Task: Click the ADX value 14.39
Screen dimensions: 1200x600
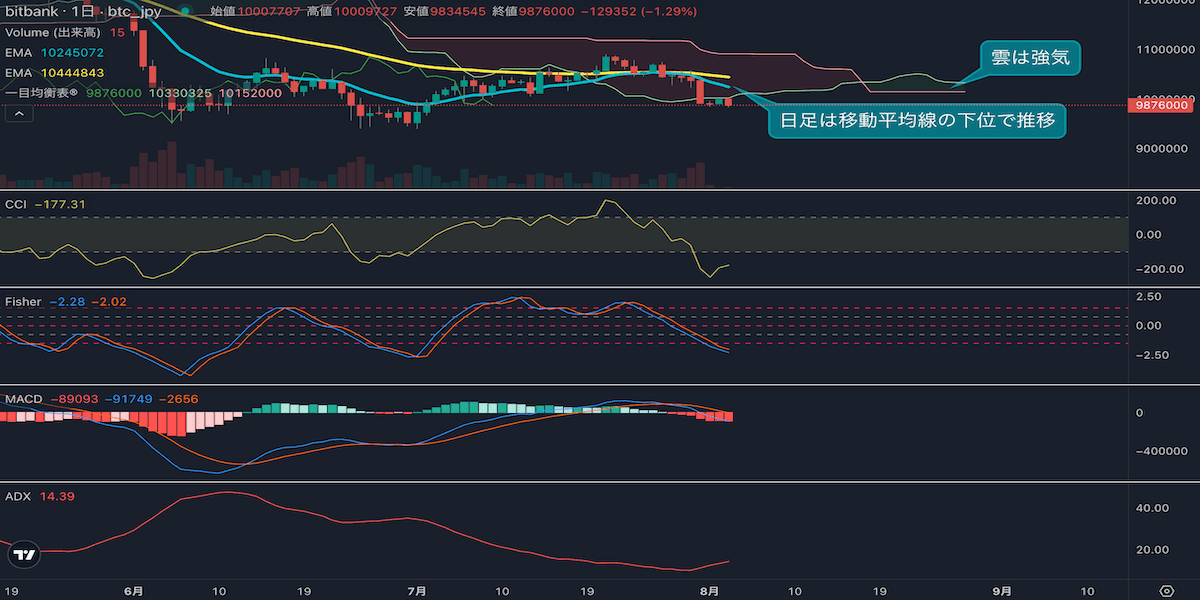Action: click(x=57, y=496)
